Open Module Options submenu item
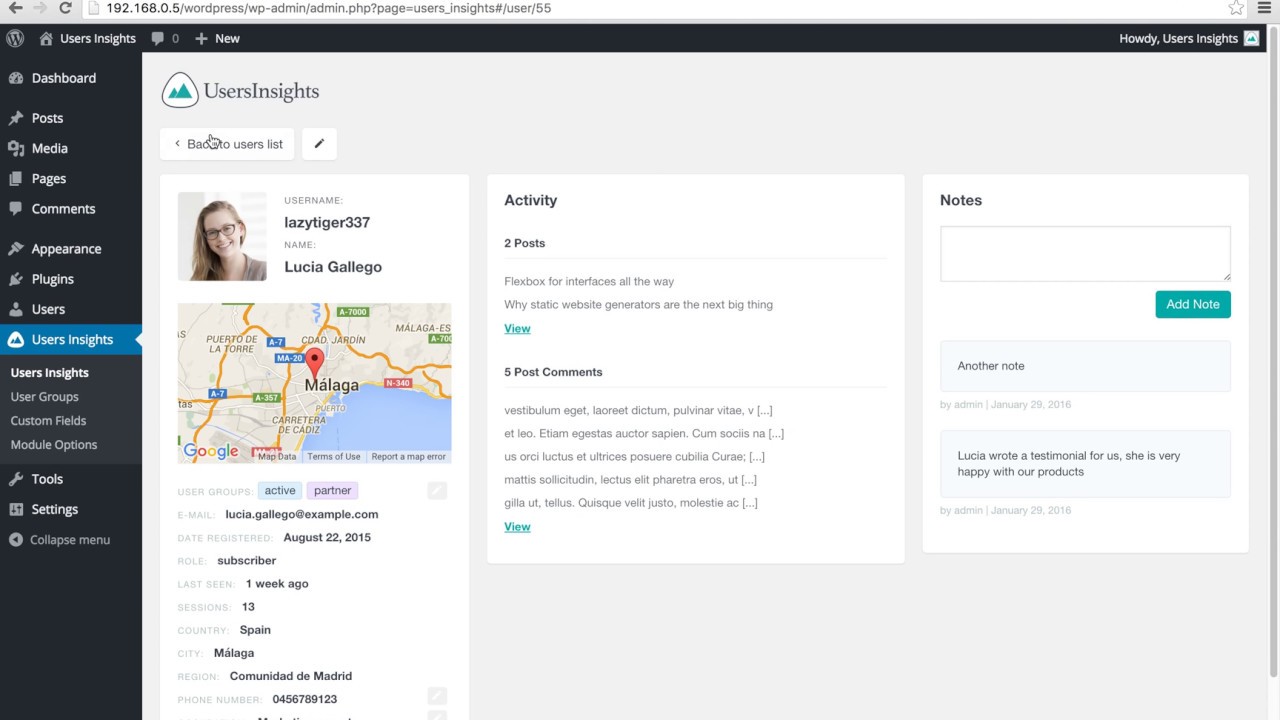 click(x=54, y=445)
